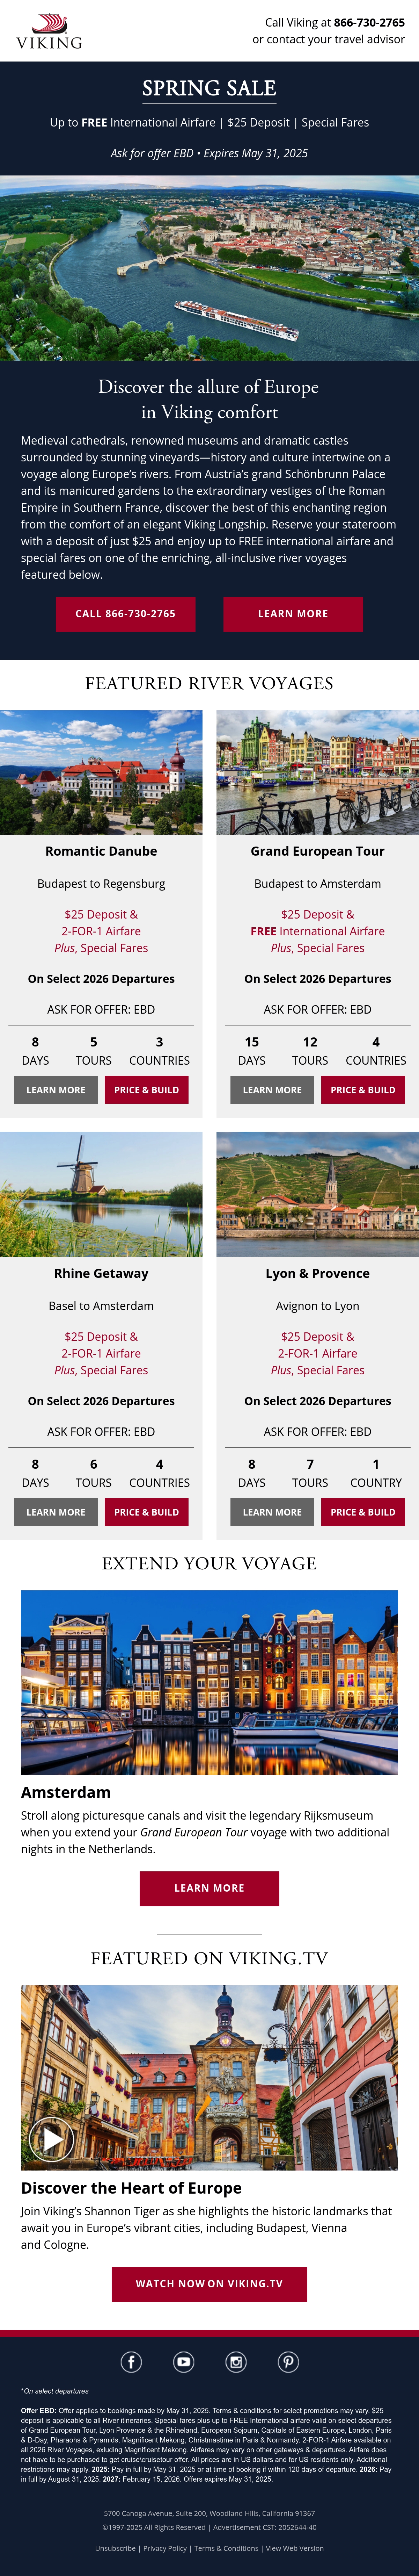This screenshot has height=2576, width=419.
Task: Click the Rhine Getaway windmill photo
Action: pyautogui.click(x=101, y=1194)
